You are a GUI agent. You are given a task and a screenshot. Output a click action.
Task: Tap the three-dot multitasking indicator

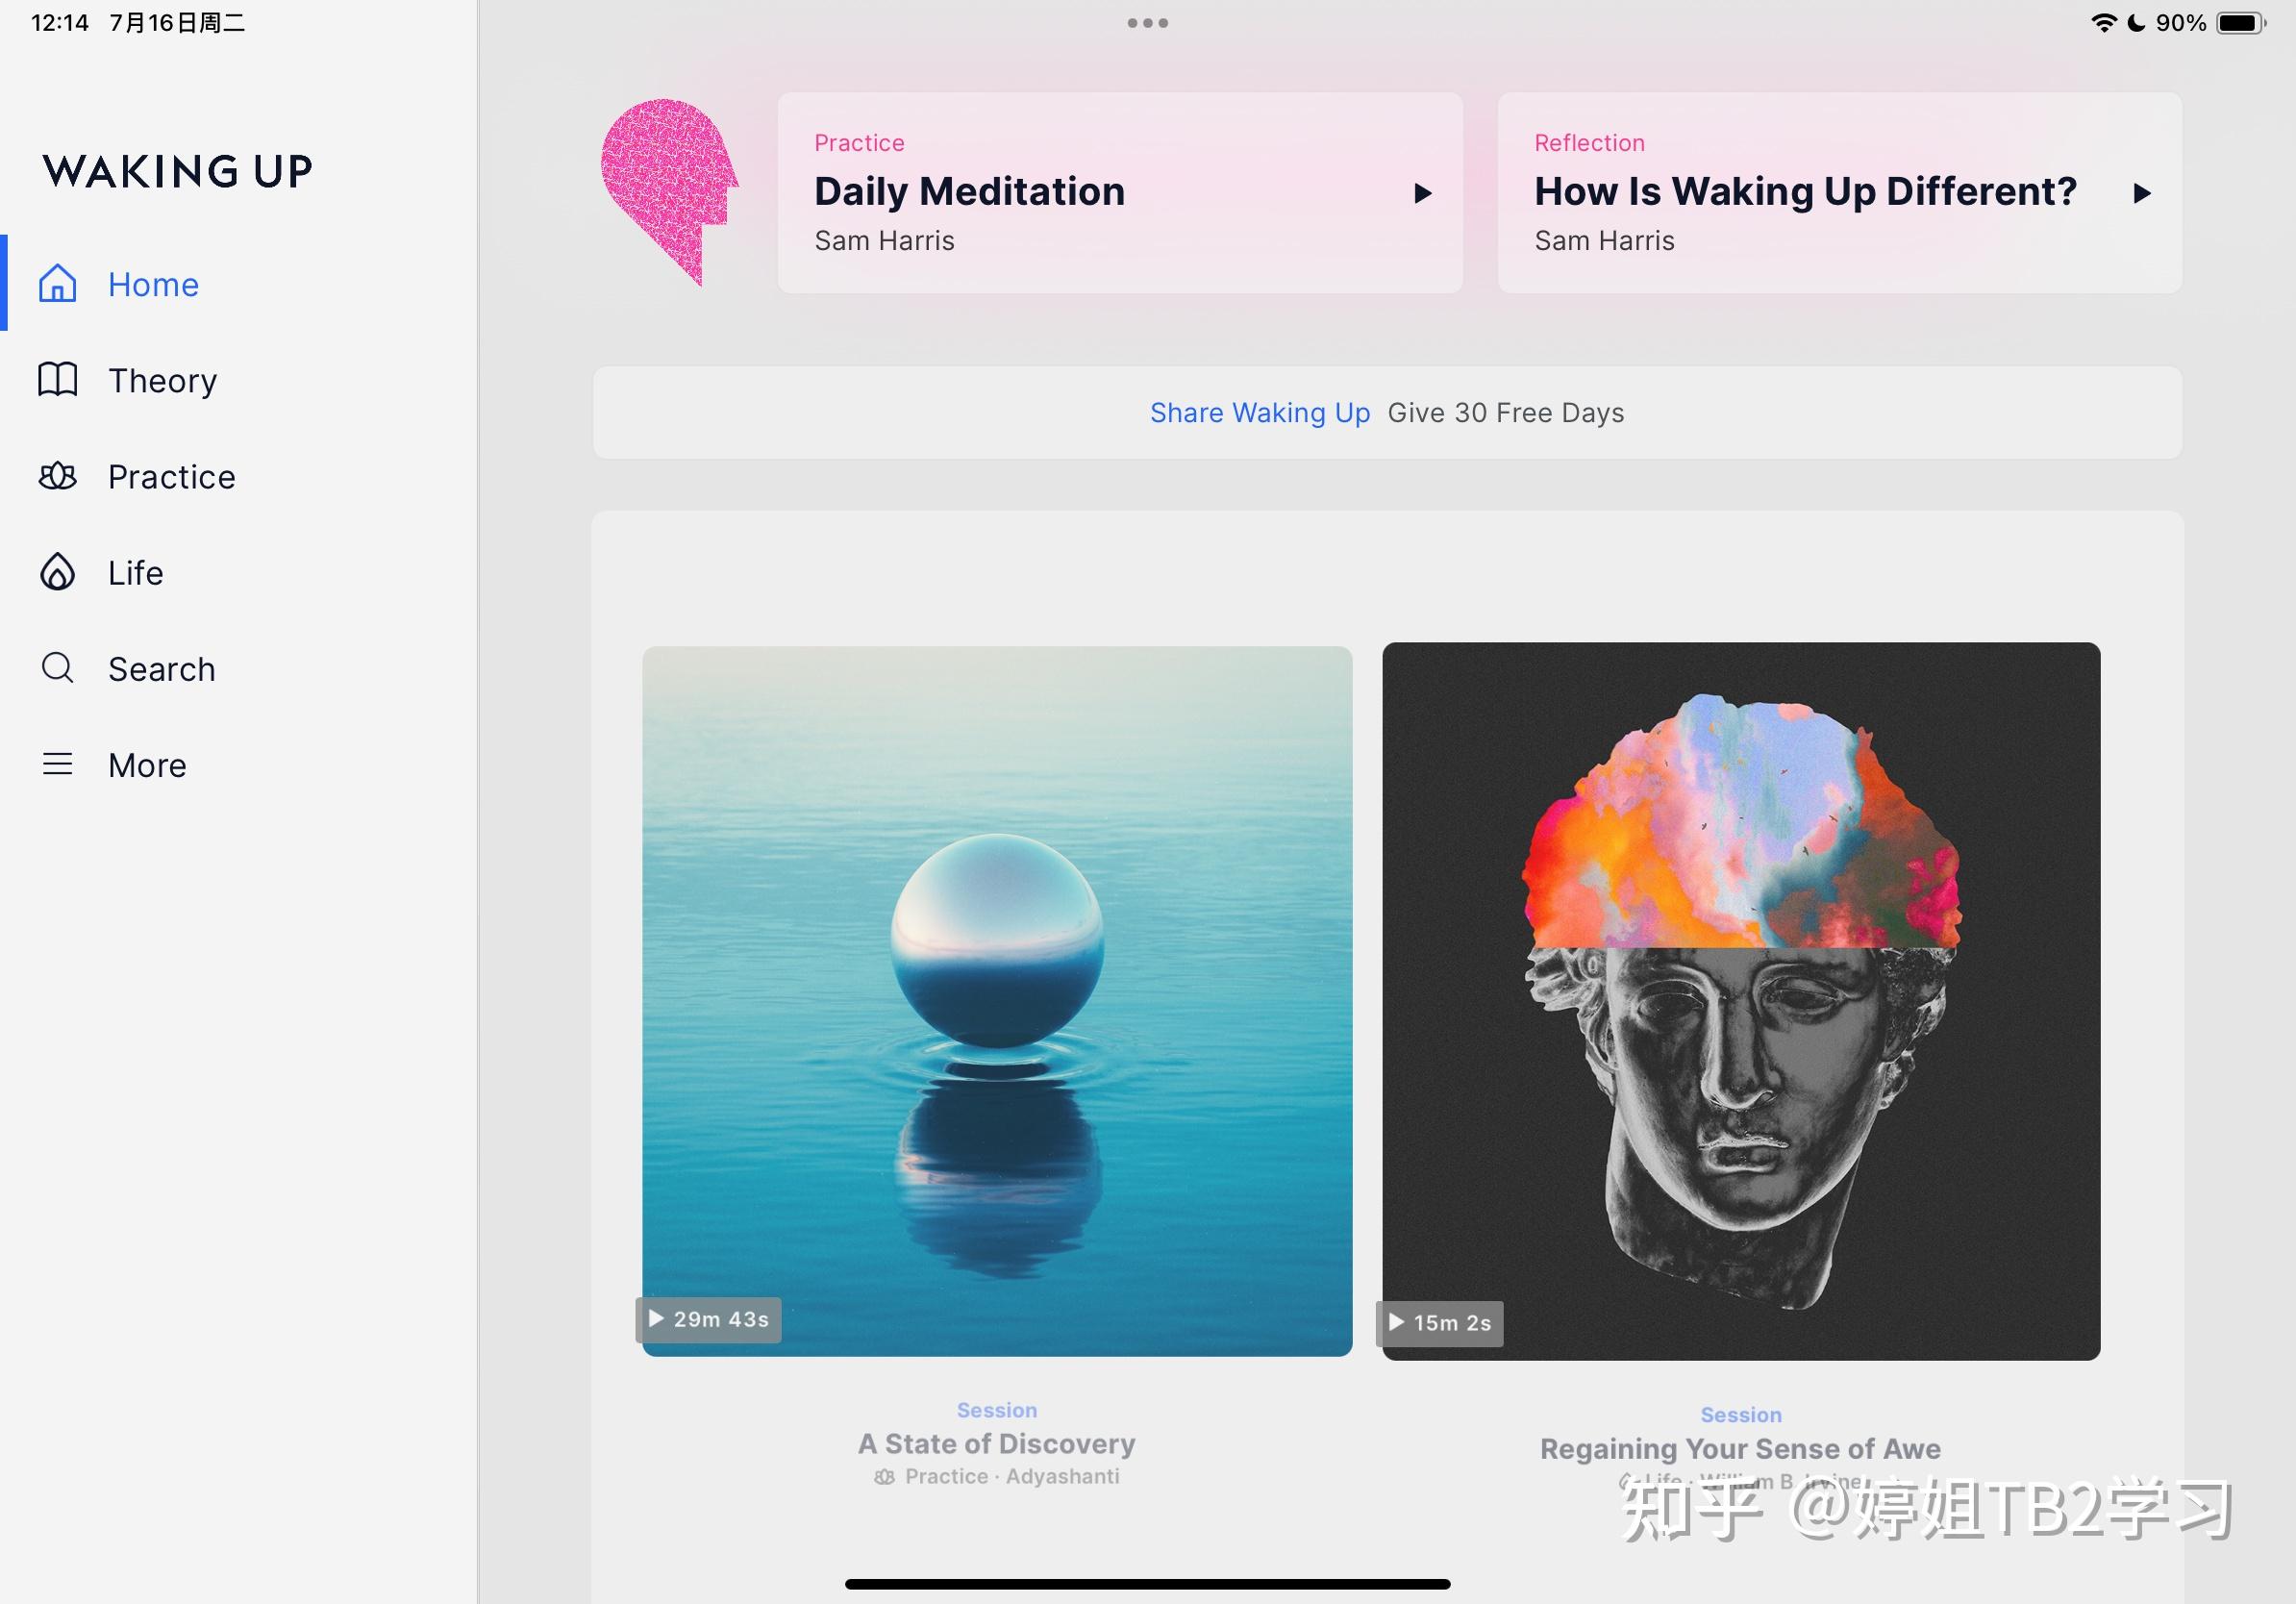tap(1147, 23)
